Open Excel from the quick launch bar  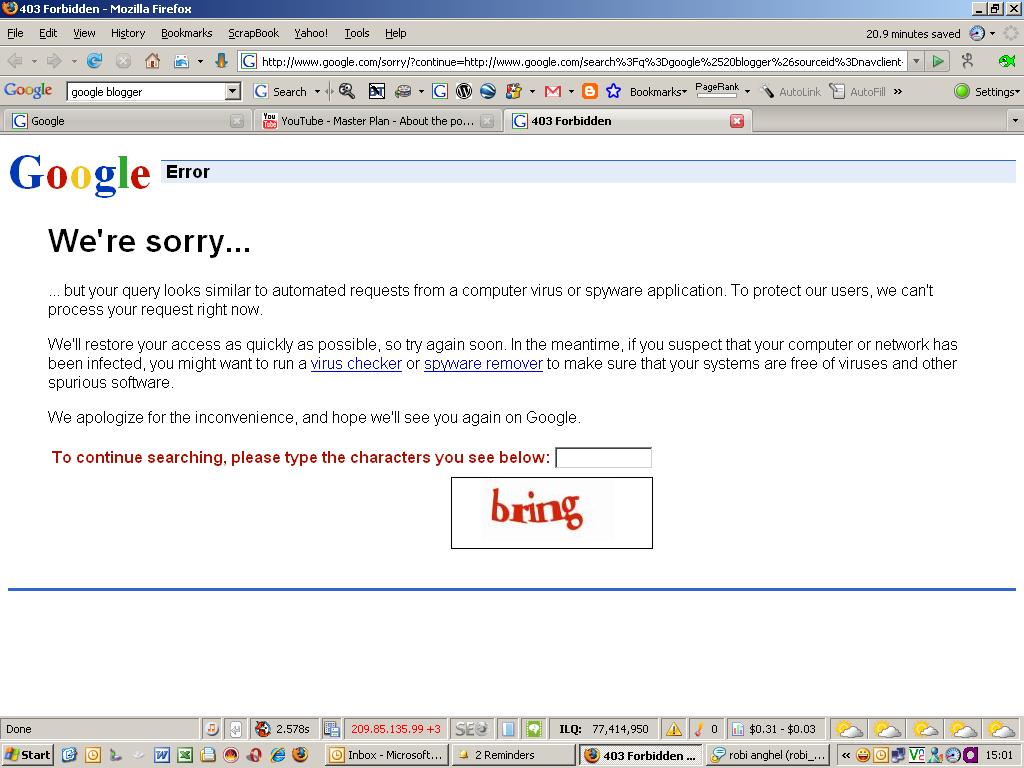point(185,755)
